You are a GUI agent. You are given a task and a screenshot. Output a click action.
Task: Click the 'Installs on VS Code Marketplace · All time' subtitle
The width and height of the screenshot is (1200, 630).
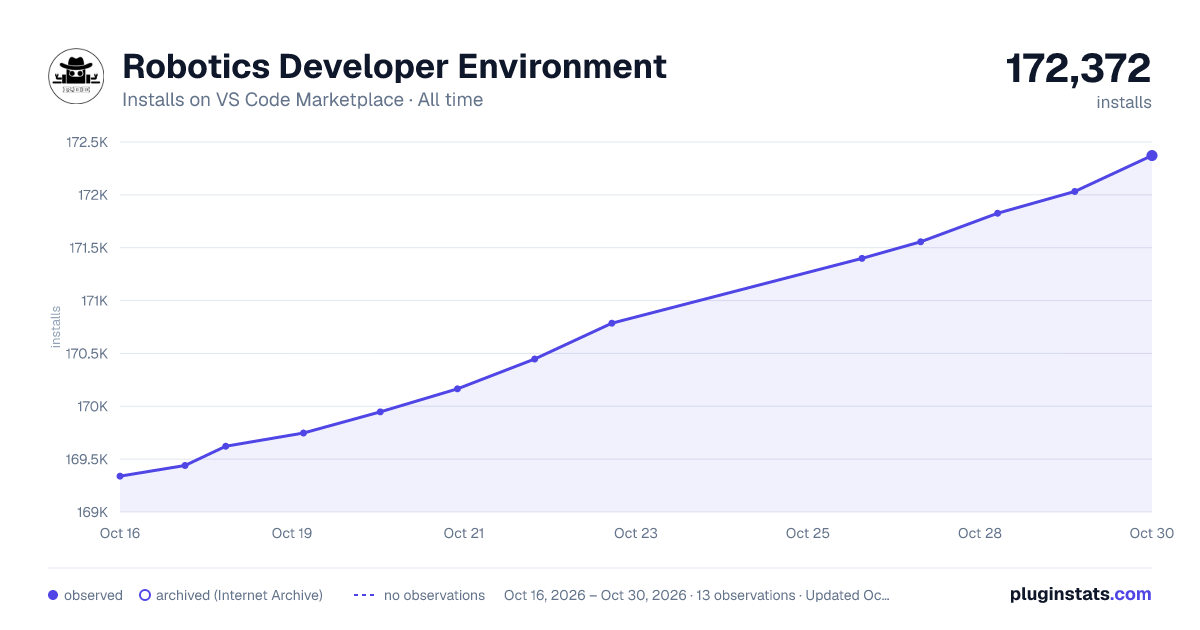(302, 100)
